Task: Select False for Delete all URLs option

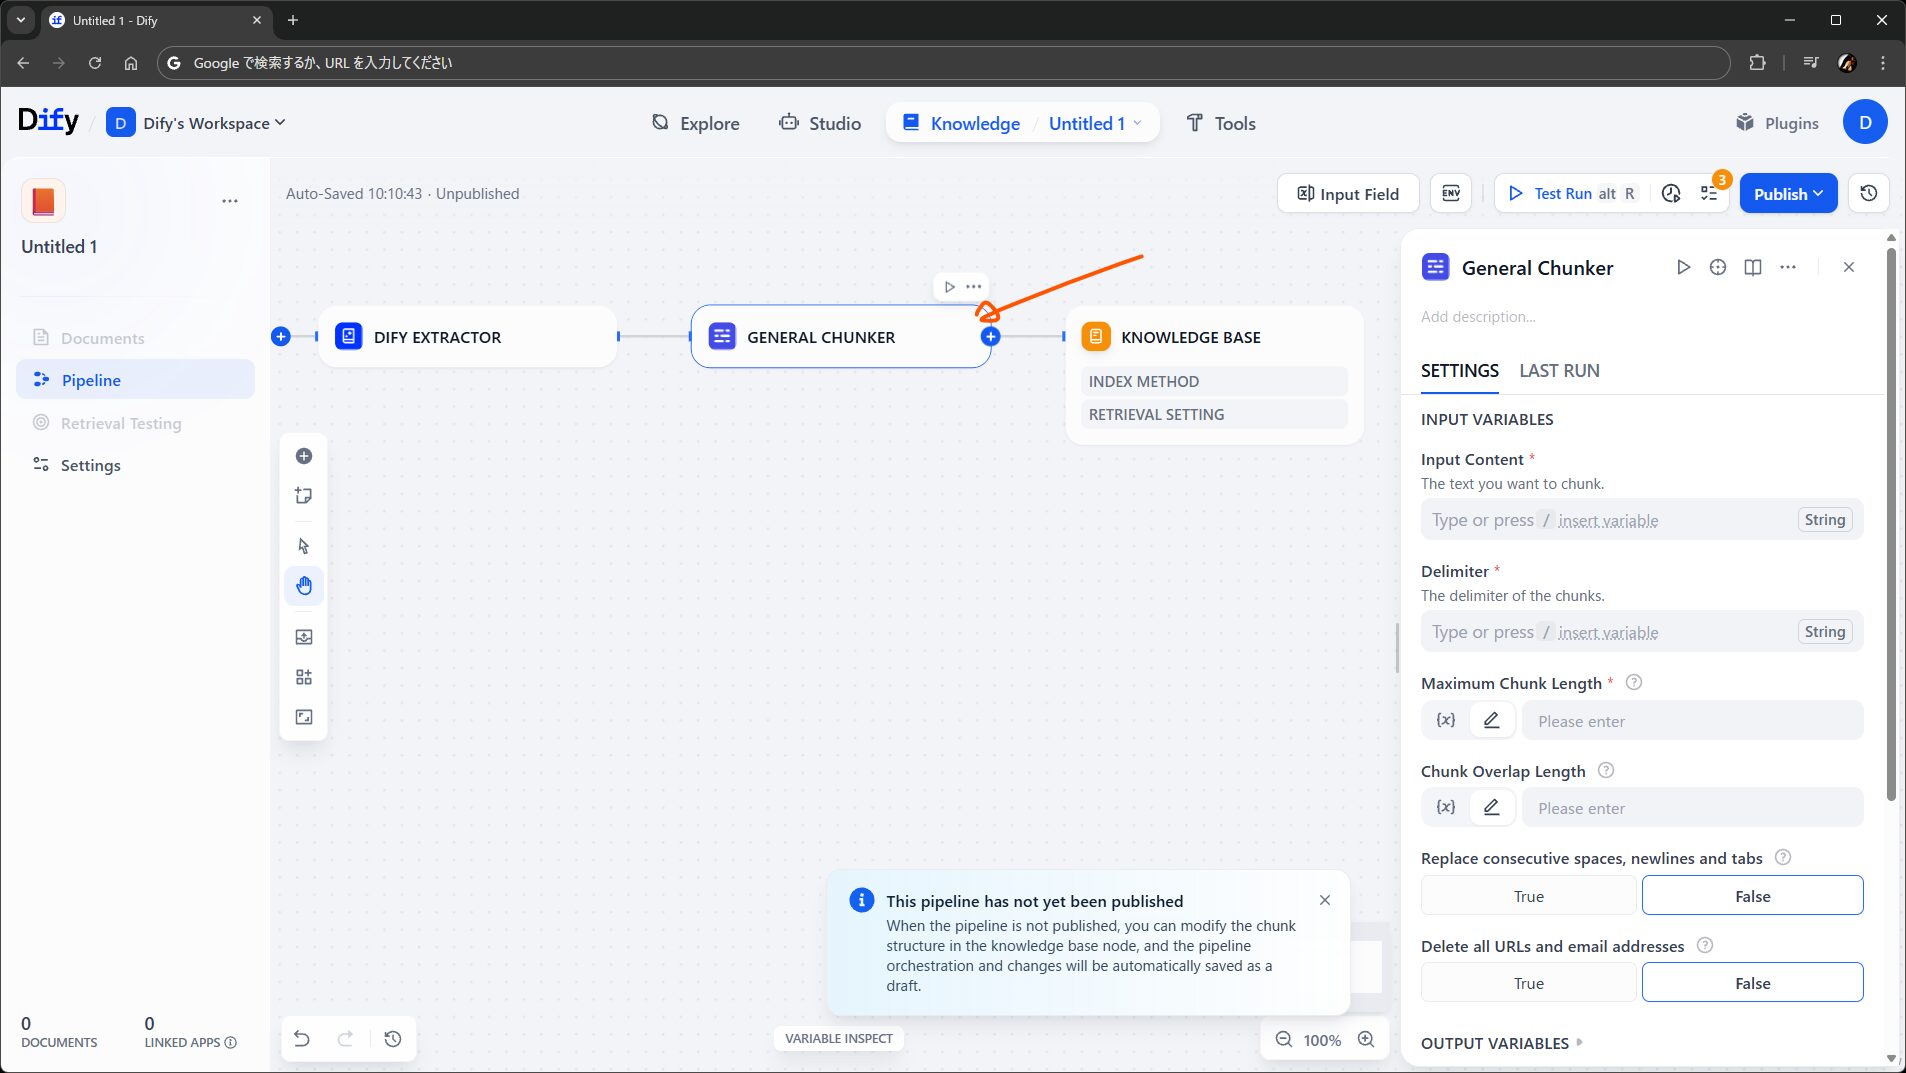Action: pyautogui.click(x=1752, y=983)
